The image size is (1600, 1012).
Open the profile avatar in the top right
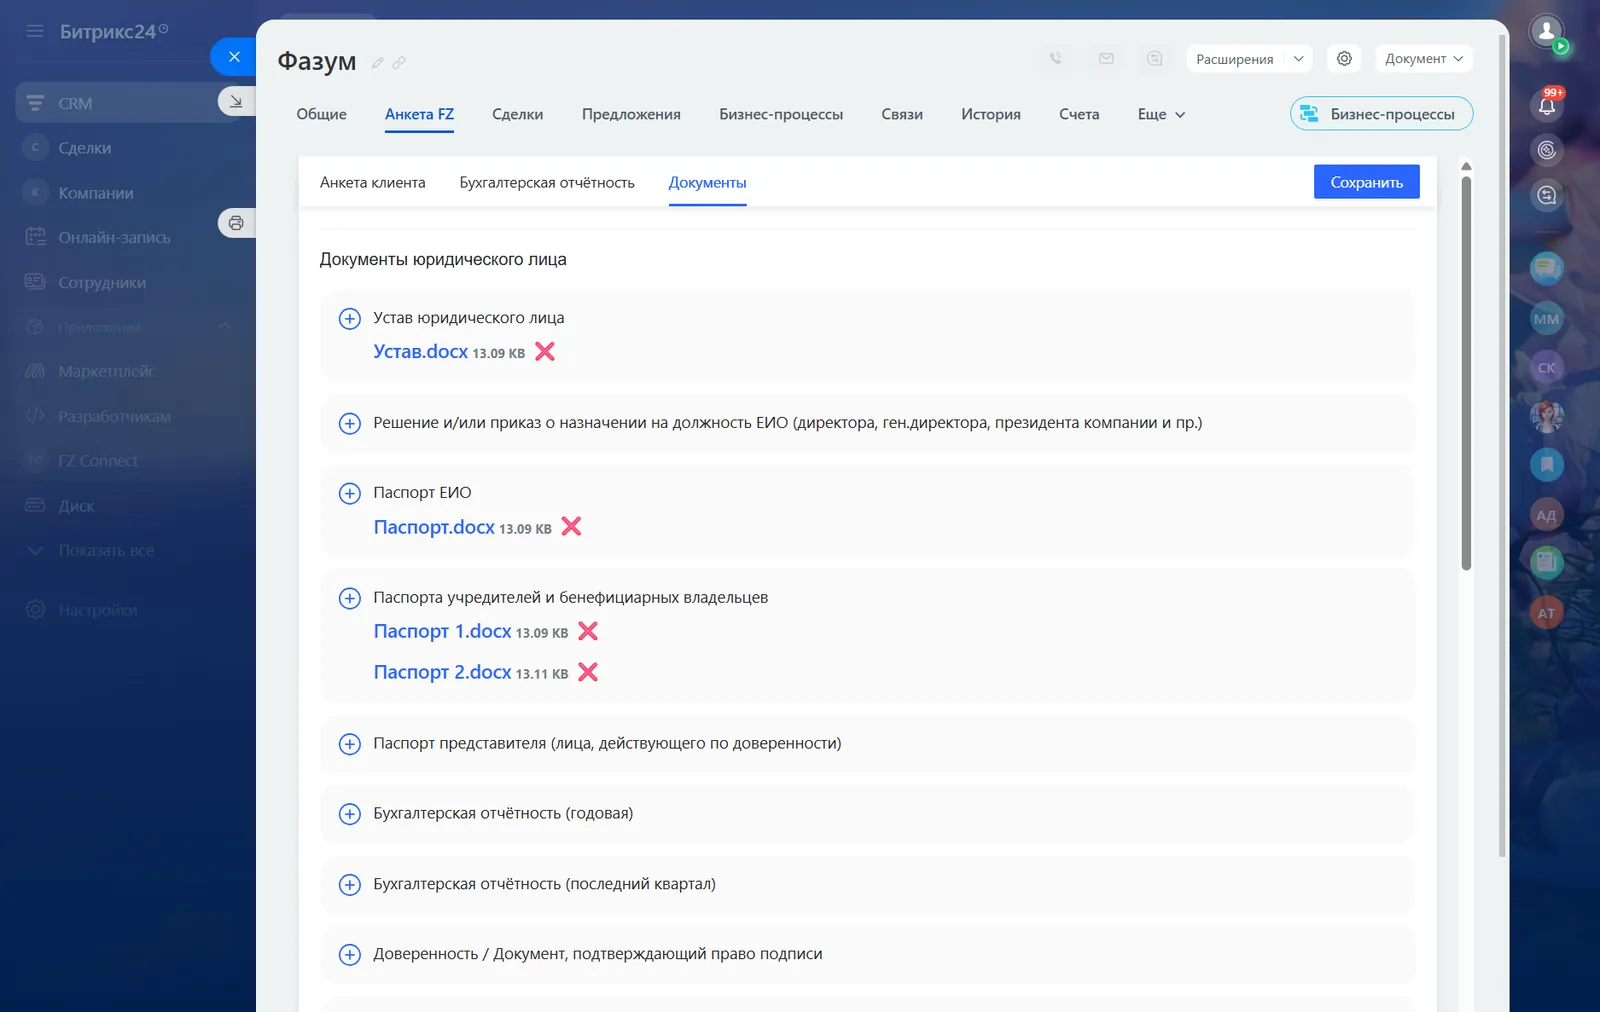1546,30
